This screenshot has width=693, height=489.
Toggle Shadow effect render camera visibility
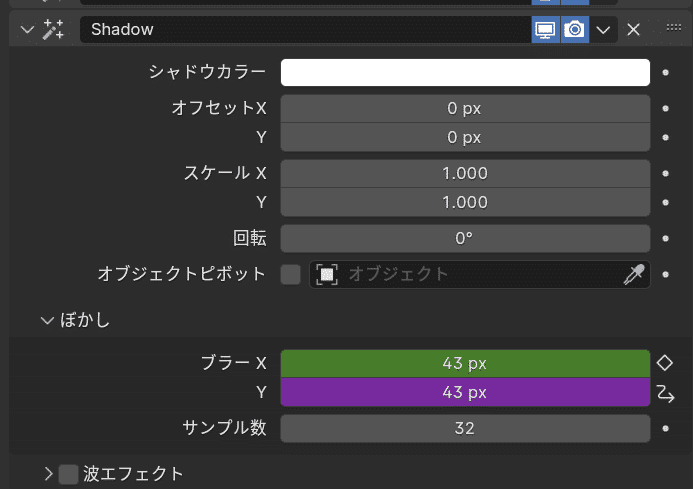click(575, 30)
